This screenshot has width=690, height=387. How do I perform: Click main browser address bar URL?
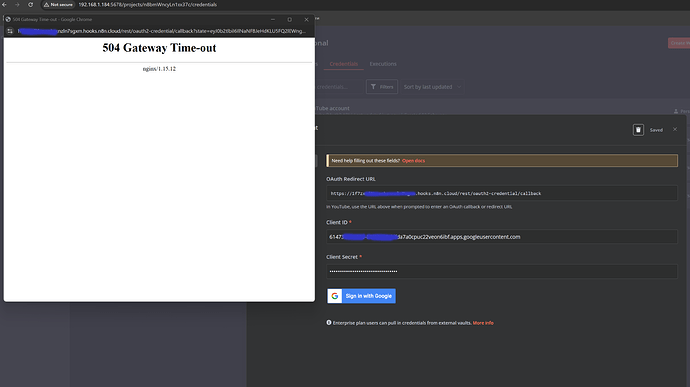click(147, 4)
